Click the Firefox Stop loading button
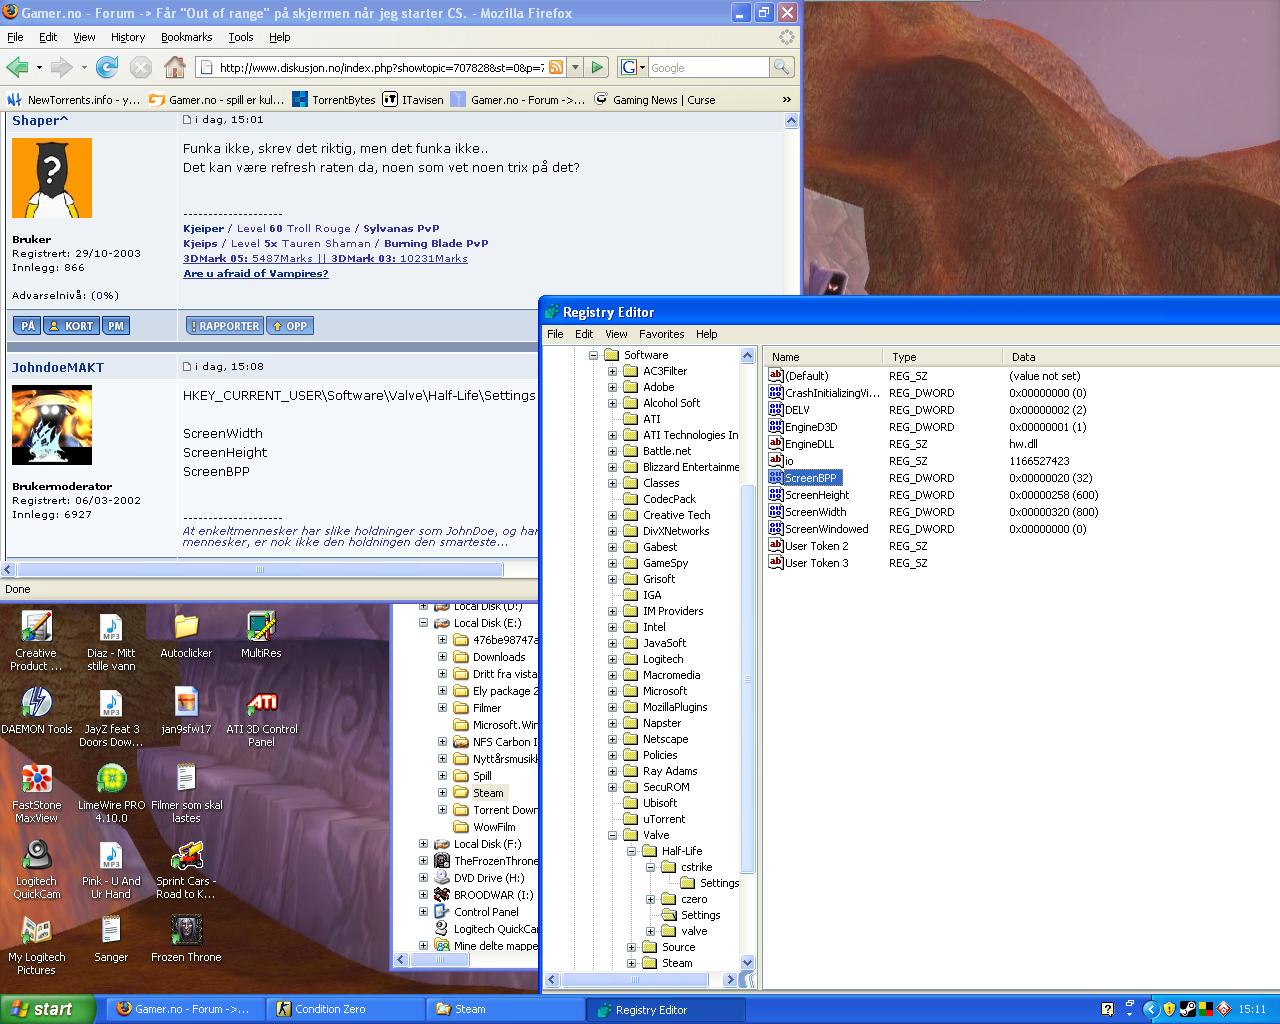The height and width of the screenshot is (1024, 1280). point(141,67)
